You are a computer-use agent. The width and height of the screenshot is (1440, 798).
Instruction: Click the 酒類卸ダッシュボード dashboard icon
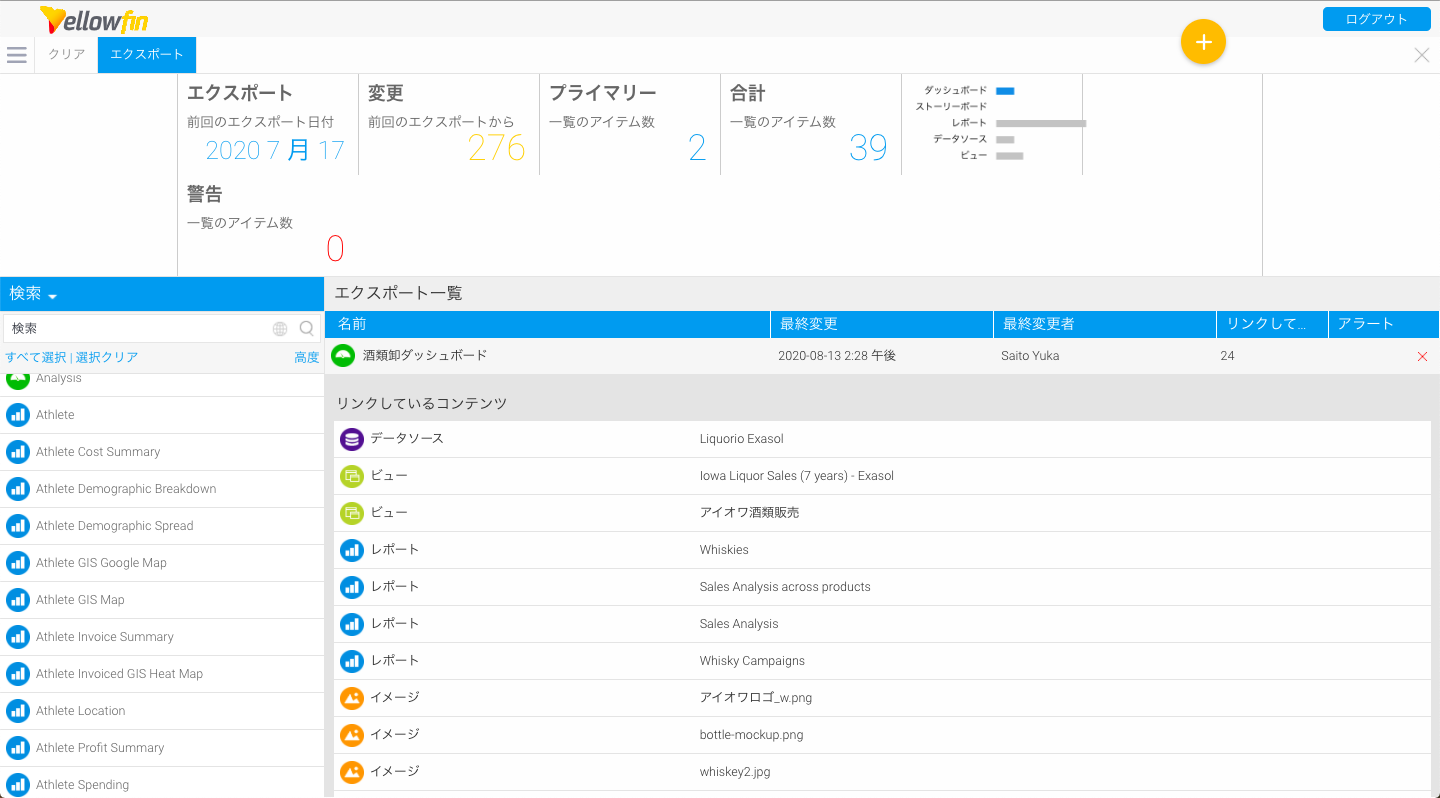[x=343, y=356]
